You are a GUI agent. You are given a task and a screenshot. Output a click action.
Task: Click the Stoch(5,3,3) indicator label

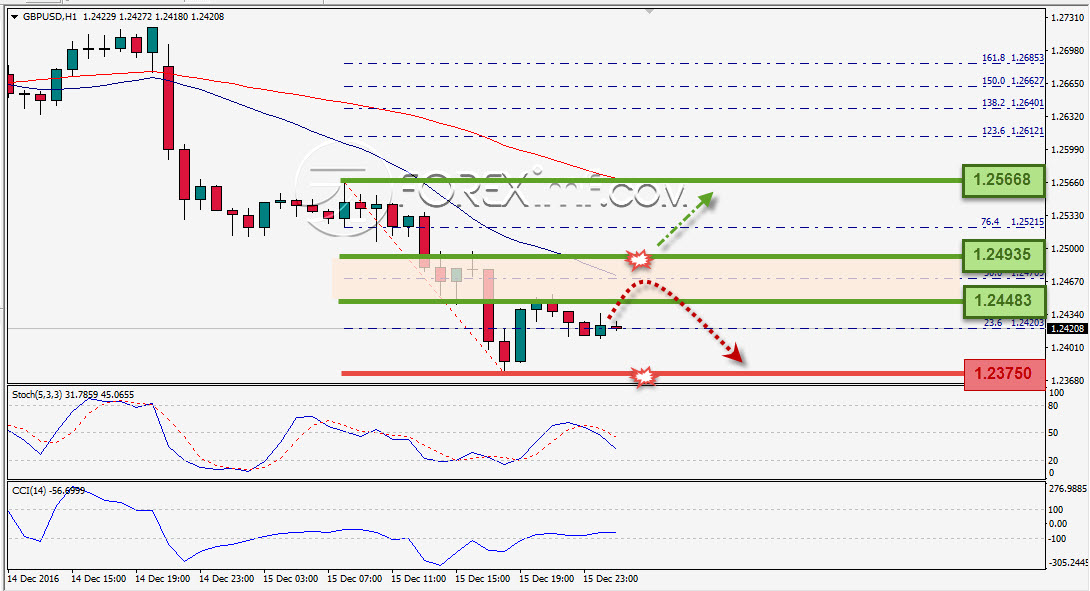tap(73, 395)
